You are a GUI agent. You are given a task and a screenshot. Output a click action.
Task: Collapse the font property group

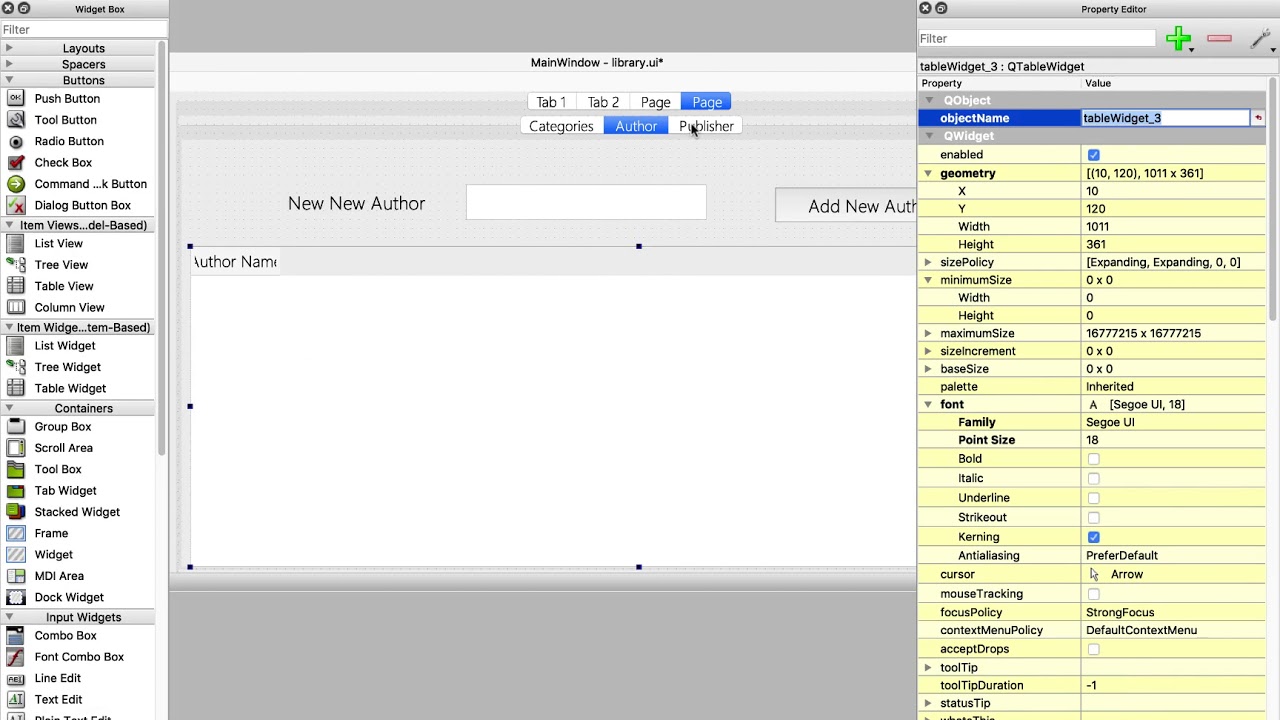tap(928, 404)
